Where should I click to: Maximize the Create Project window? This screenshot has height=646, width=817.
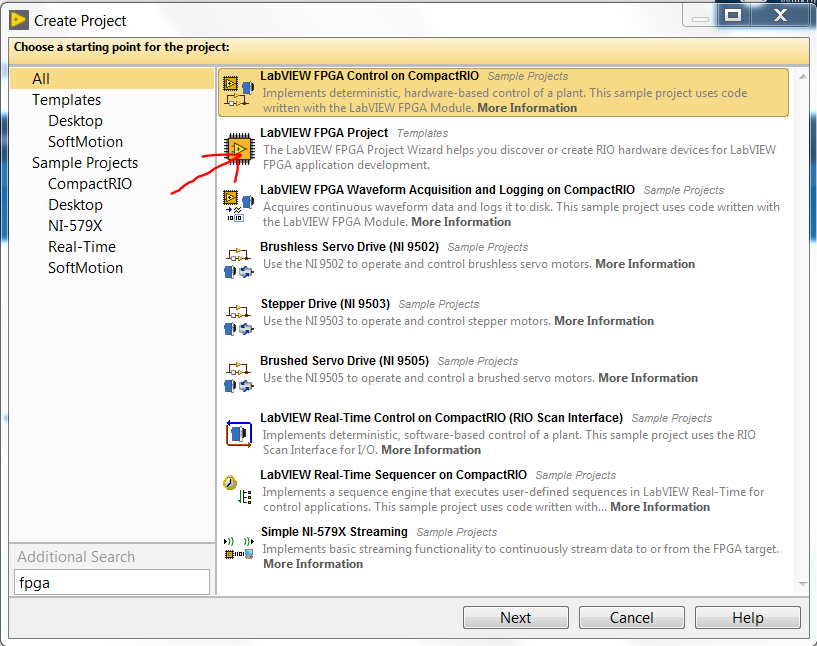(x=733, y=15)
